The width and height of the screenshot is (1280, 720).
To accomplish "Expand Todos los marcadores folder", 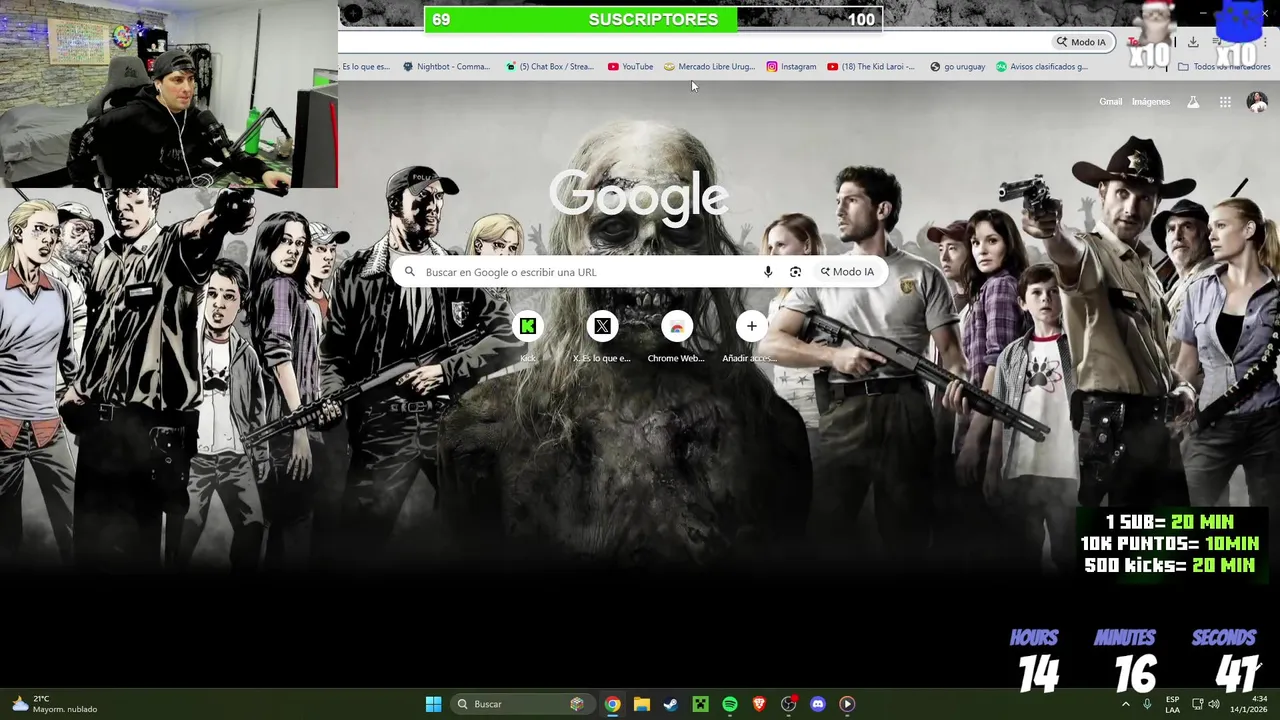I will coord(1224,67).
